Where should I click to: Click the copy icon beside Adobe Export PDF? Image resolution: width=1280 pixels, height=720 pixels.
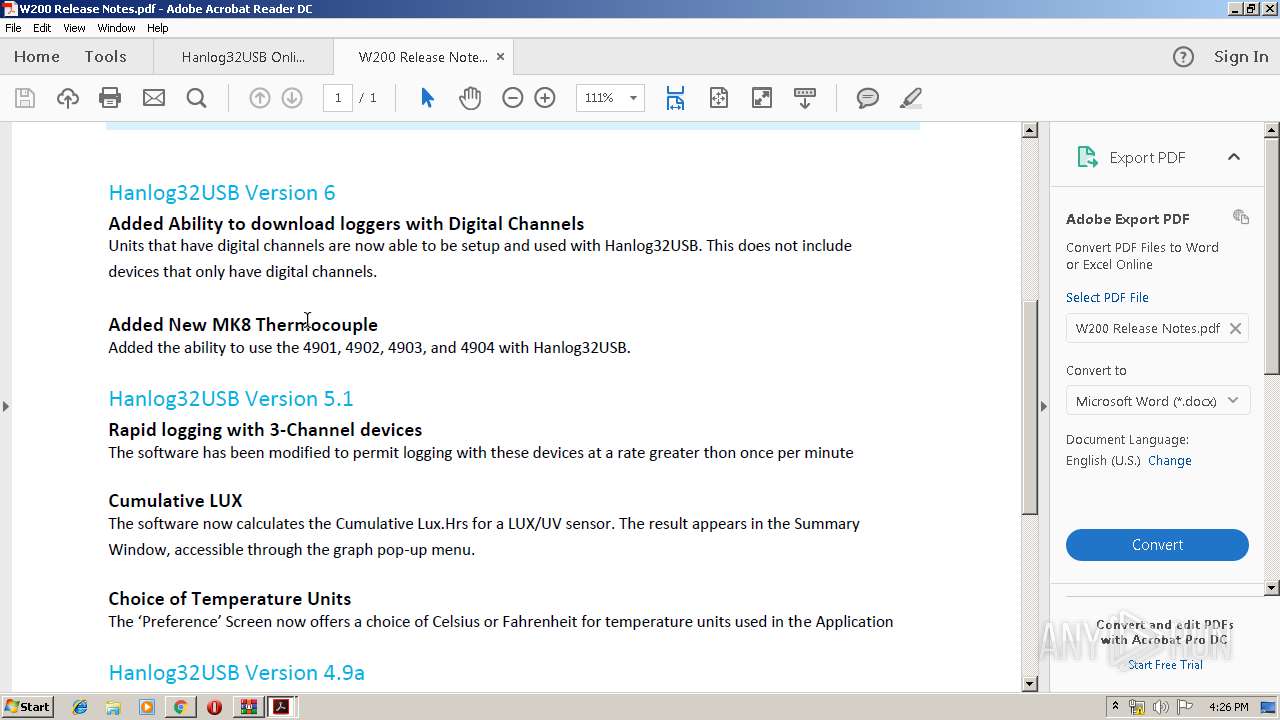[x=1241, y=217]
